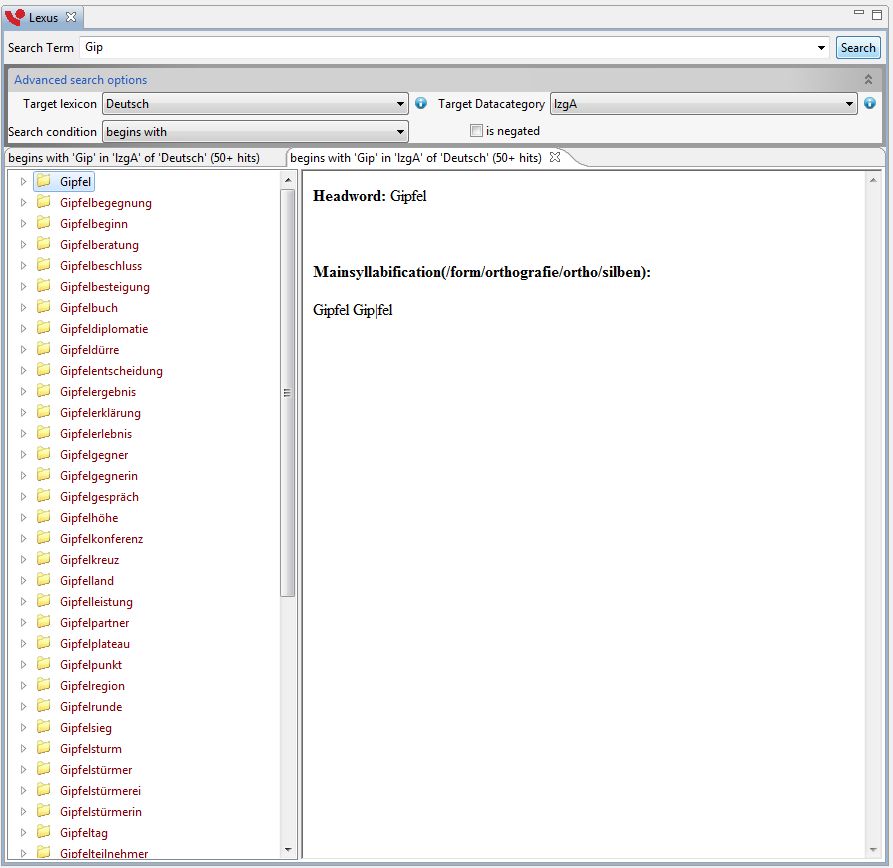This screenshot has height=868, width=893.
Task: Click into the Search Term field
Action: pos(450,47)
